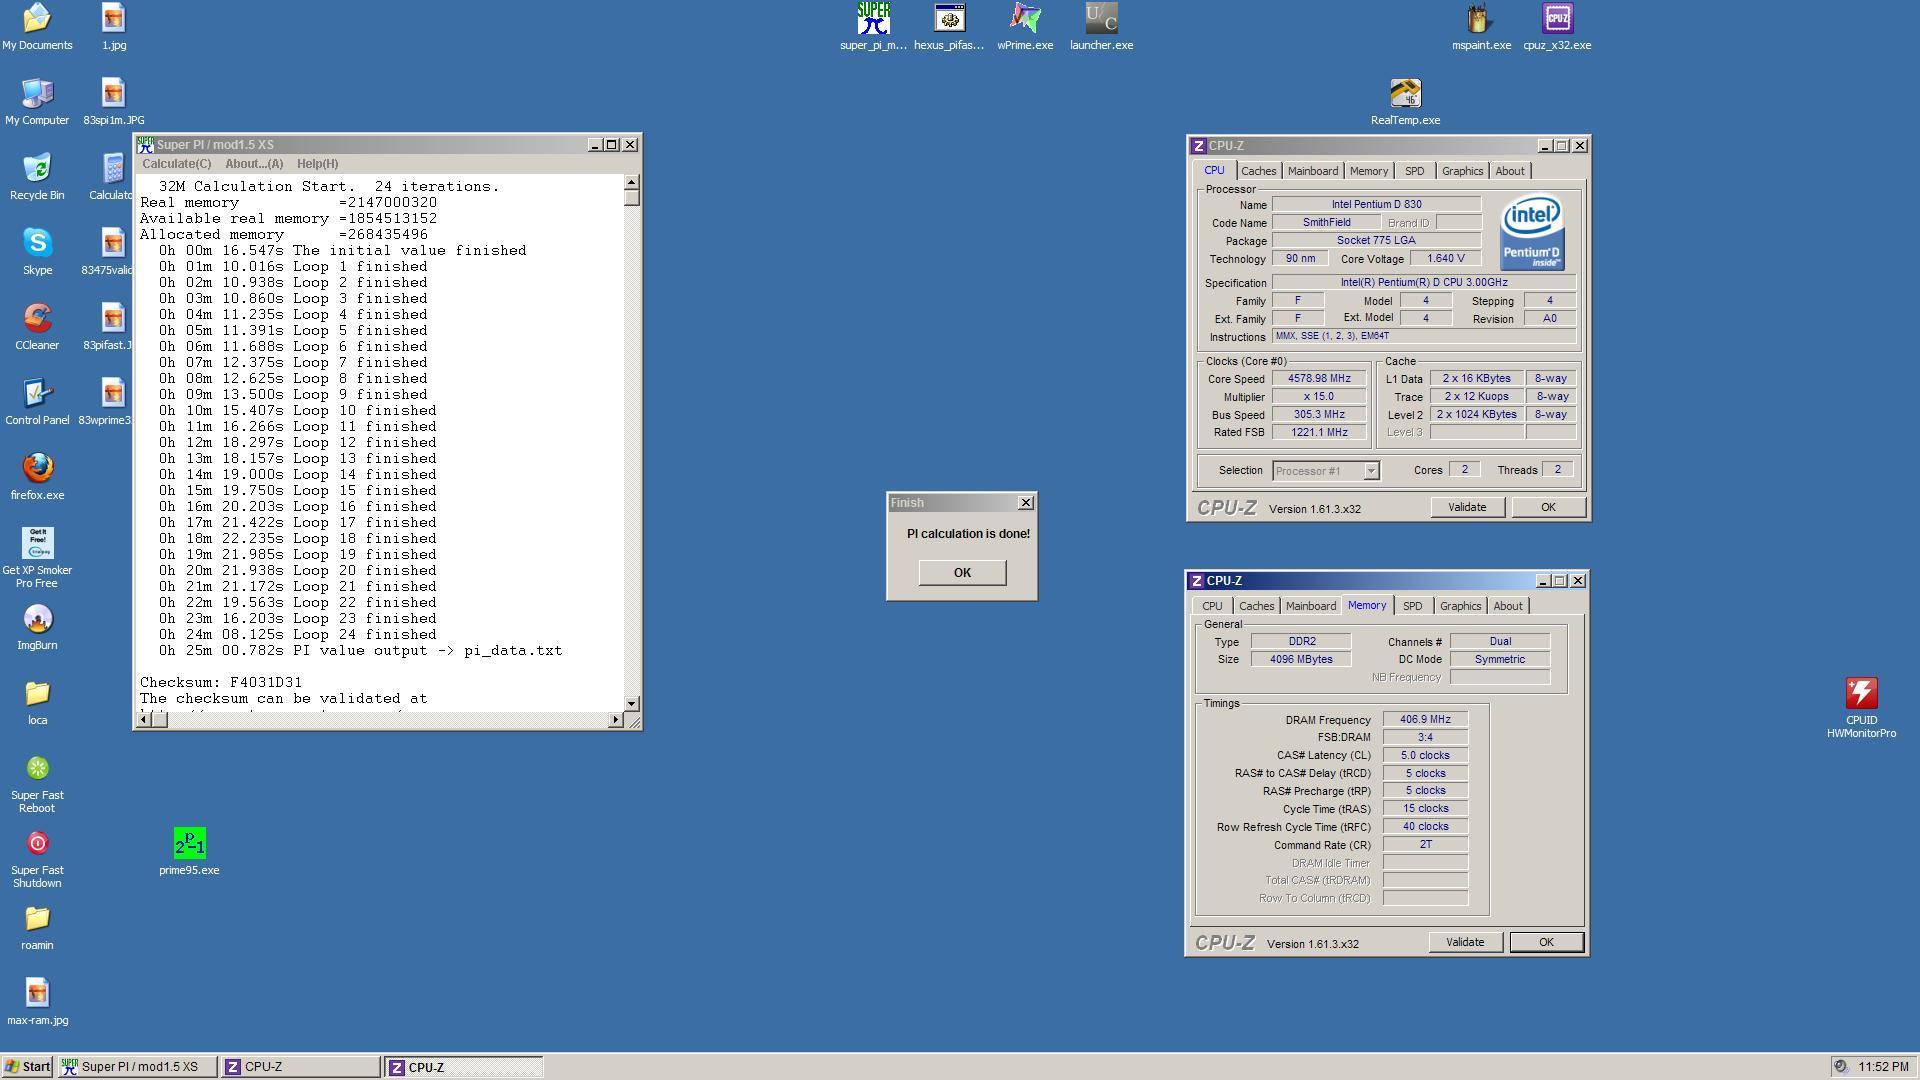Switch to Caches tab in top CPU-Z
The image size is (1920, 1080).
[1258, 171]
